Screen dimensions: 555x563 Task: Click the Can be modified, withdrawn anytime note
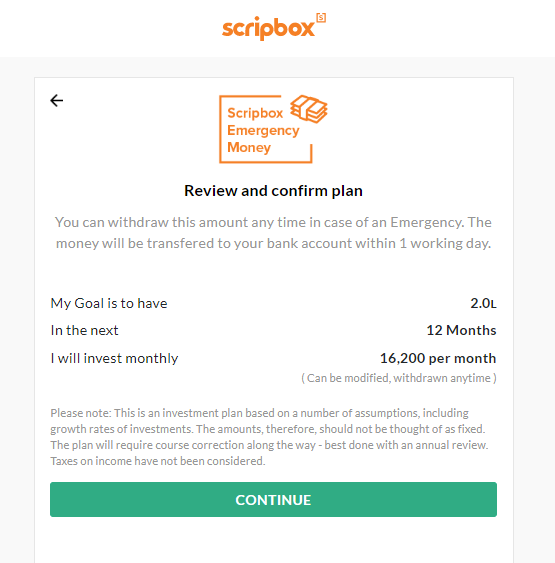tap(398, 378)
